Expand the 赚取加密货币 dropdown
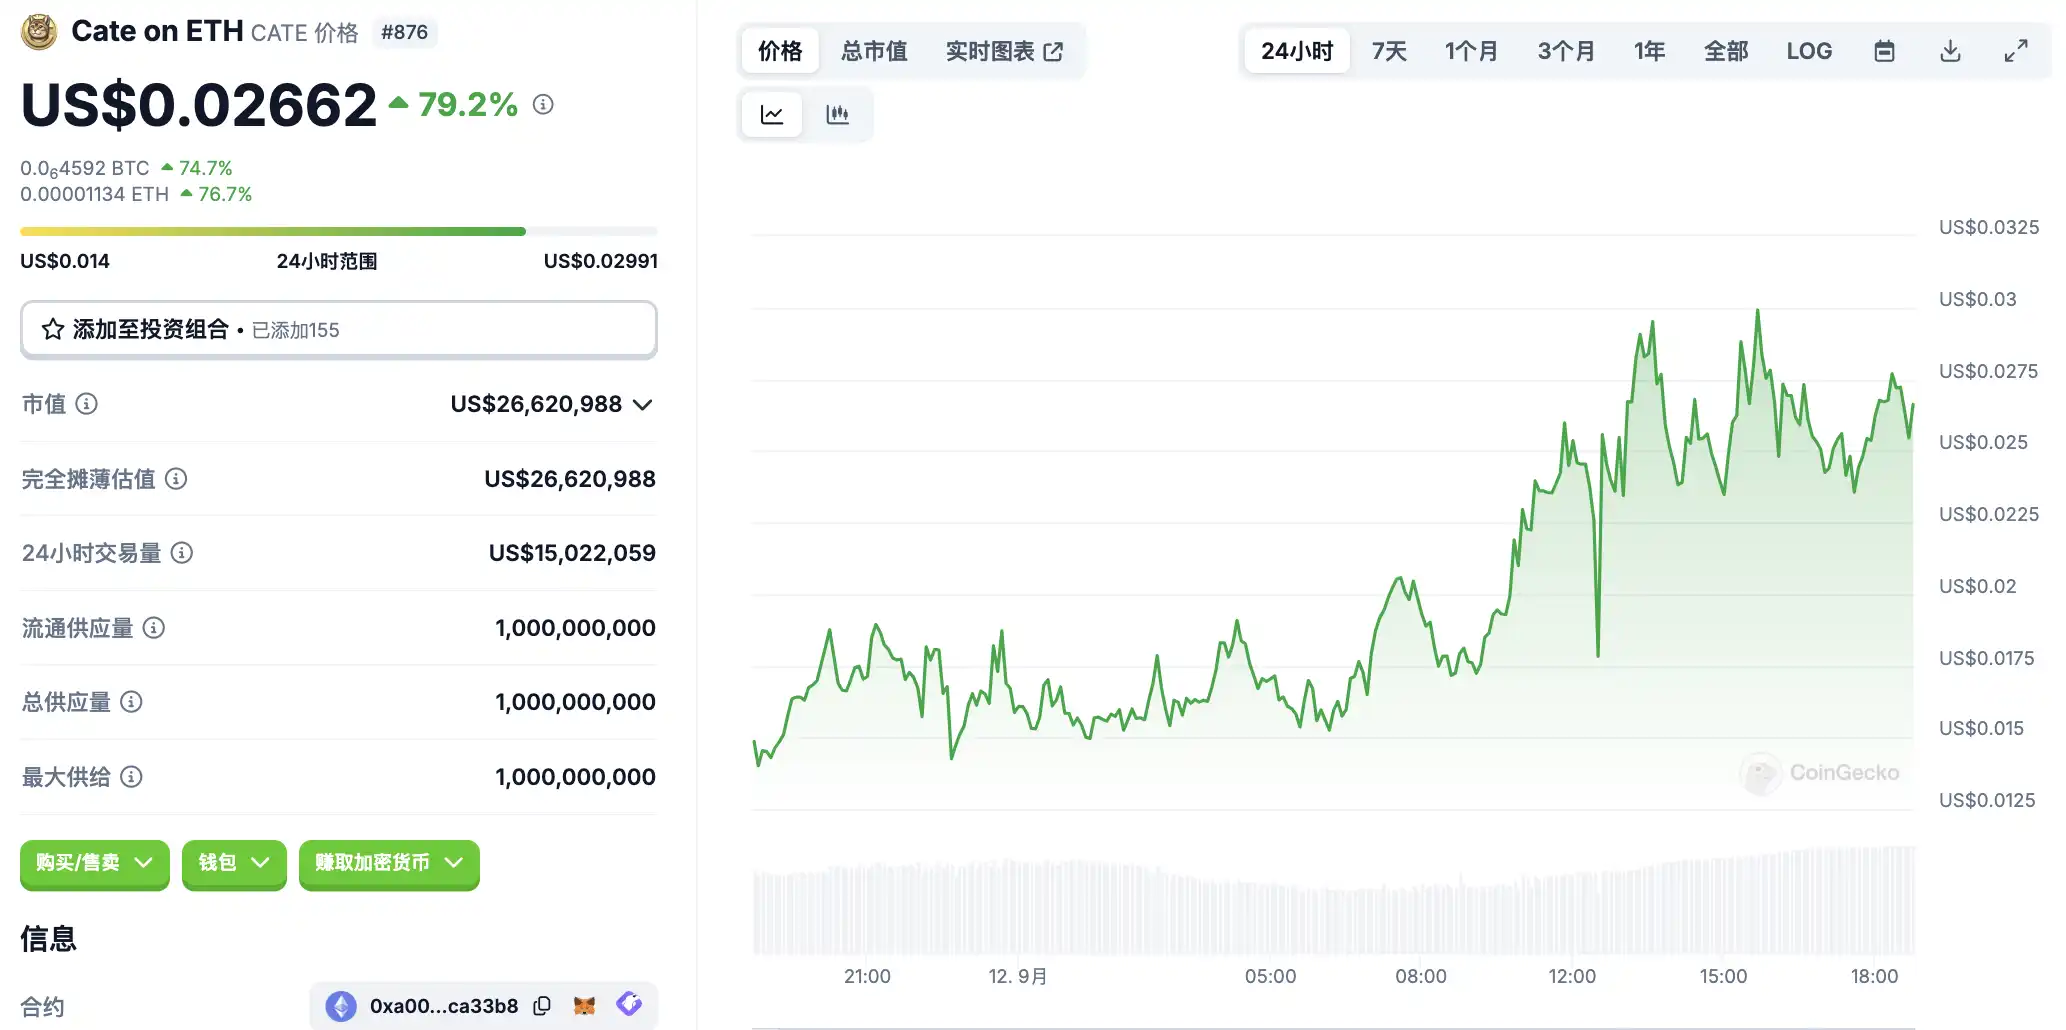 tap(389, 863)
